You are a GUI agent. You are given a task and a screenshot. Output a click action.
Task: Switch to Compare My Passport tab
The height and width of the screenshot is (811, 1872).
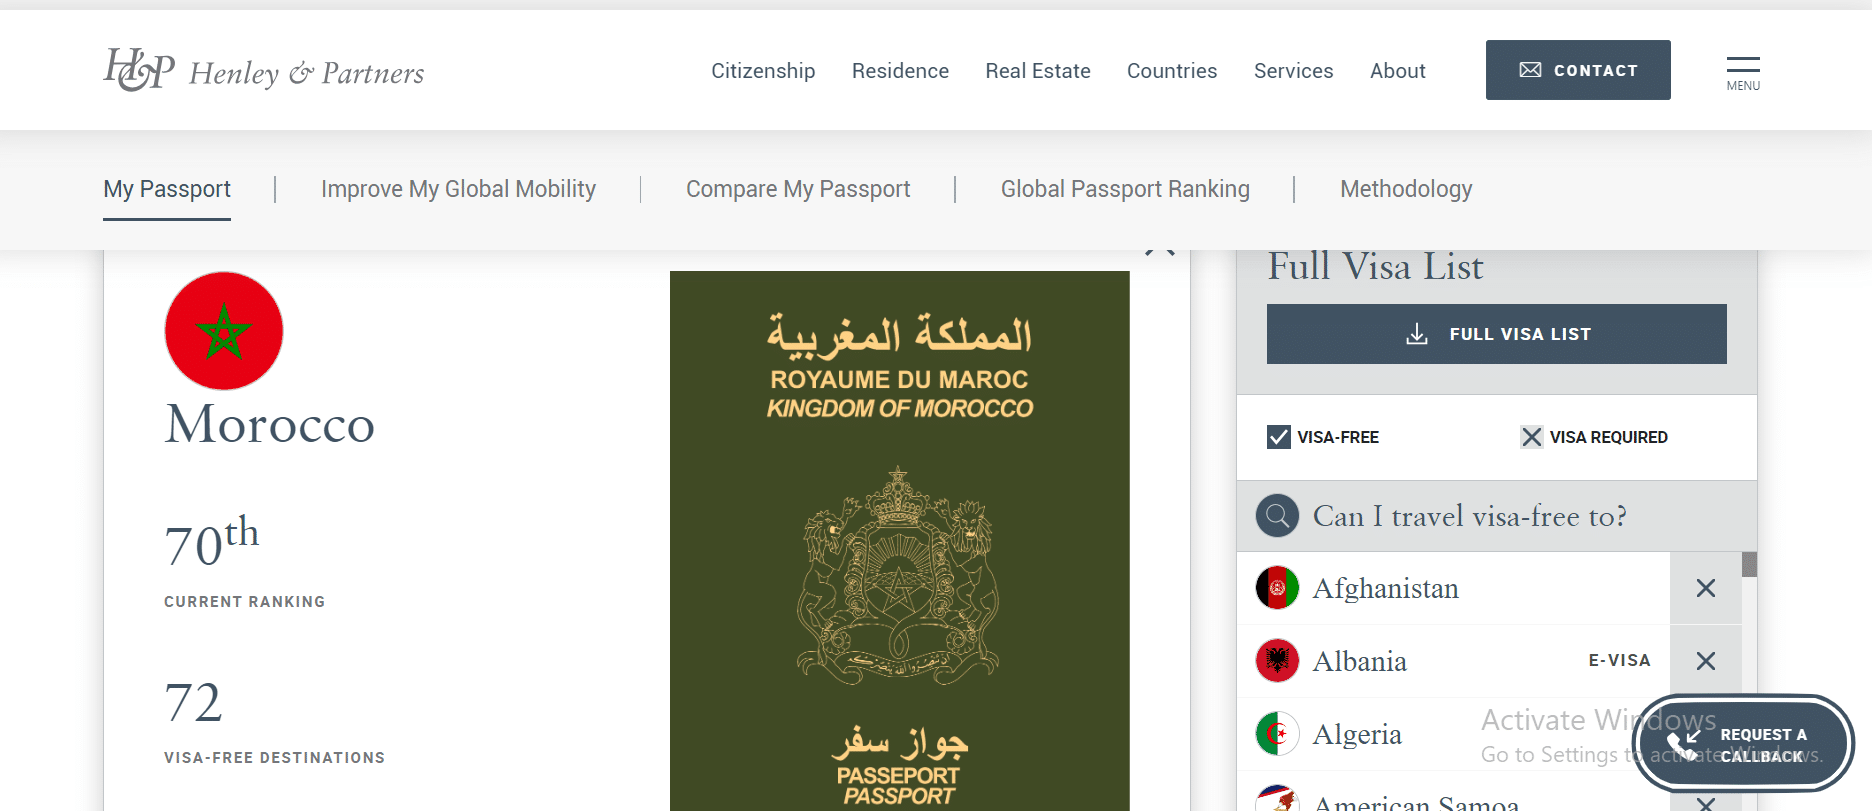click(798, 189)
